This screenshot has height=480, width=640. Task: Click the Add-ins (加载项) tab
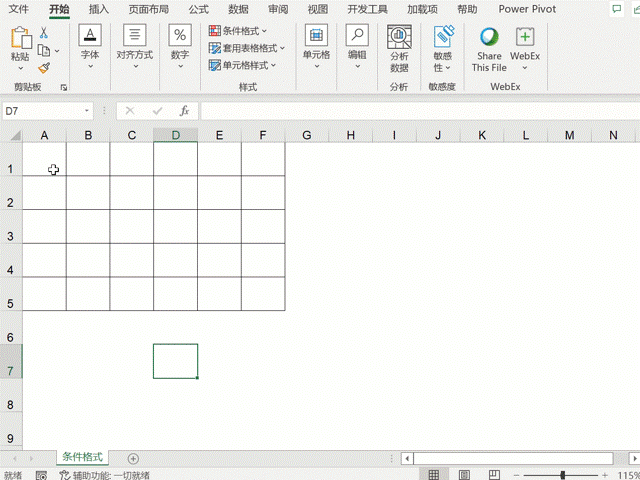point(422,9)
